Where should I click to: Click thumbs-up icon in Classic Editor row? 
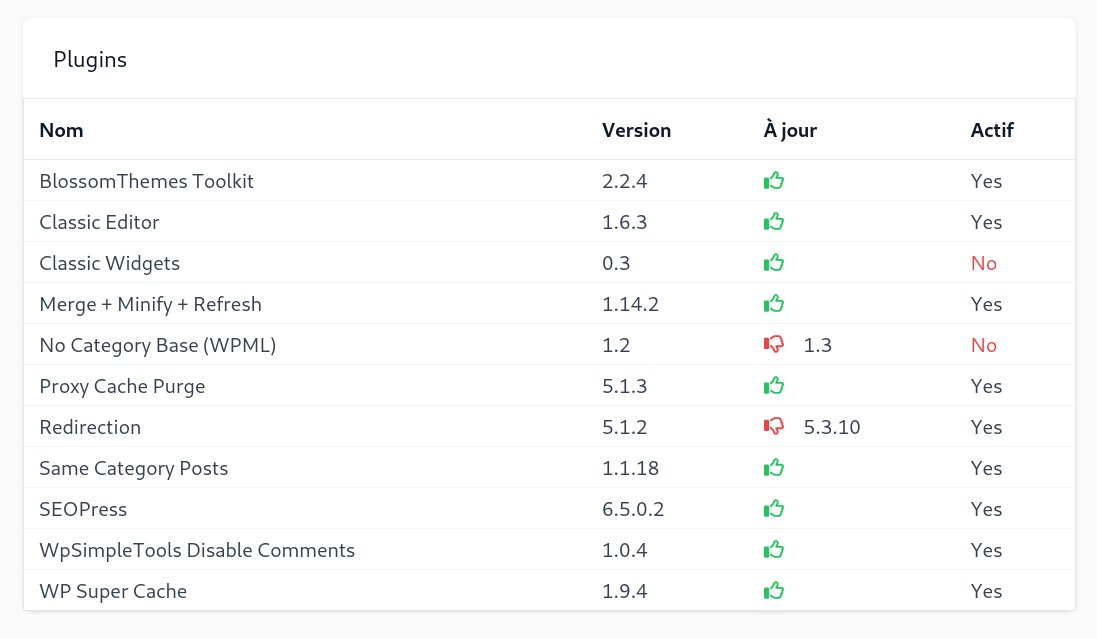773,222
